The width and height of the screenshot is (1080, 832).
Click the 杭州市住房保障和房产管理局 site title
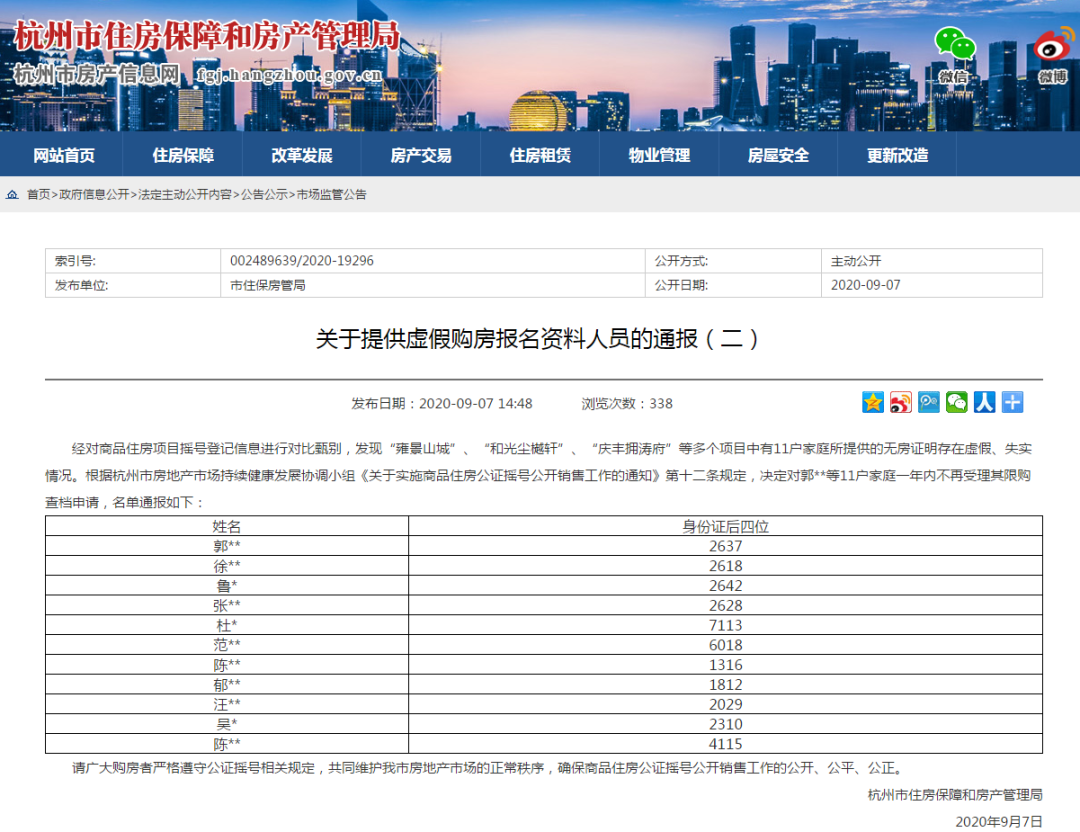(x=206, y=37)
